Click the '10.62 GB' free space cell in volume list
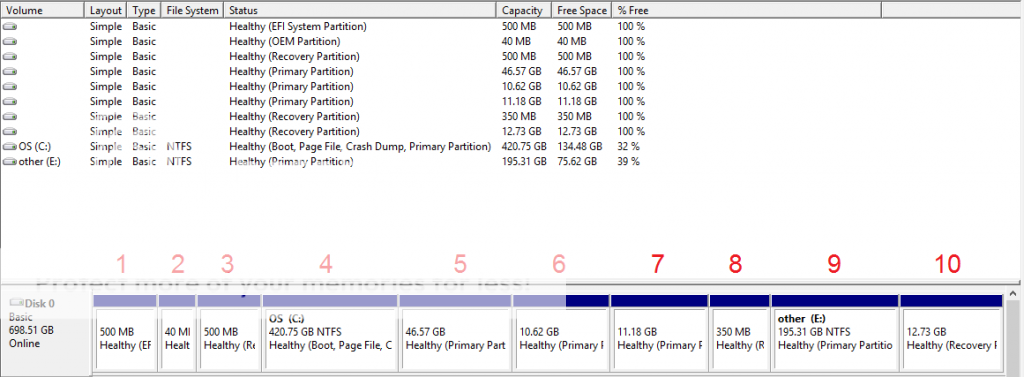The width and height of the screenshot is (1024, 377). 577,87
